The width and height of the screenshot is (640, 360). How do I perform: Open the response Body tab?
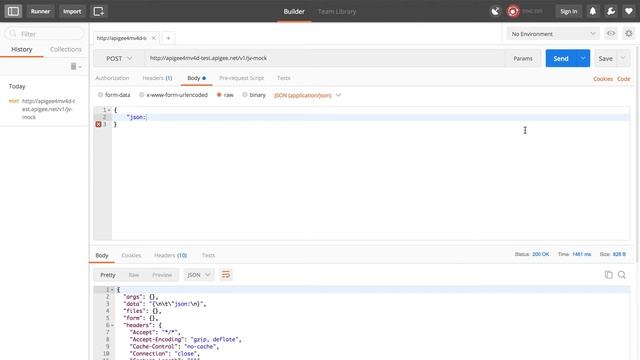[x=102, y=255]
